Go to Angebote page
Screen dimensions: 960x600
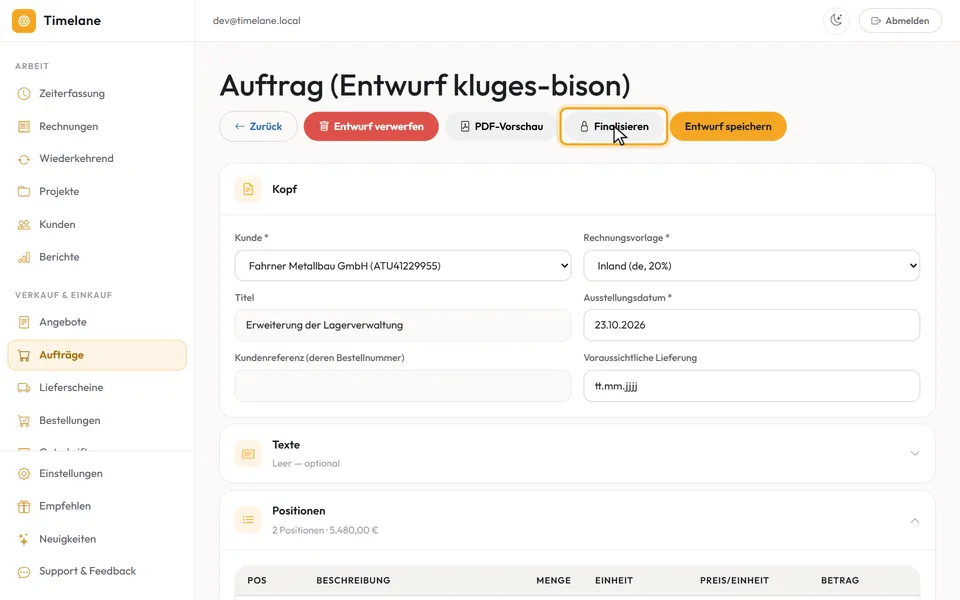coord(97,322)
